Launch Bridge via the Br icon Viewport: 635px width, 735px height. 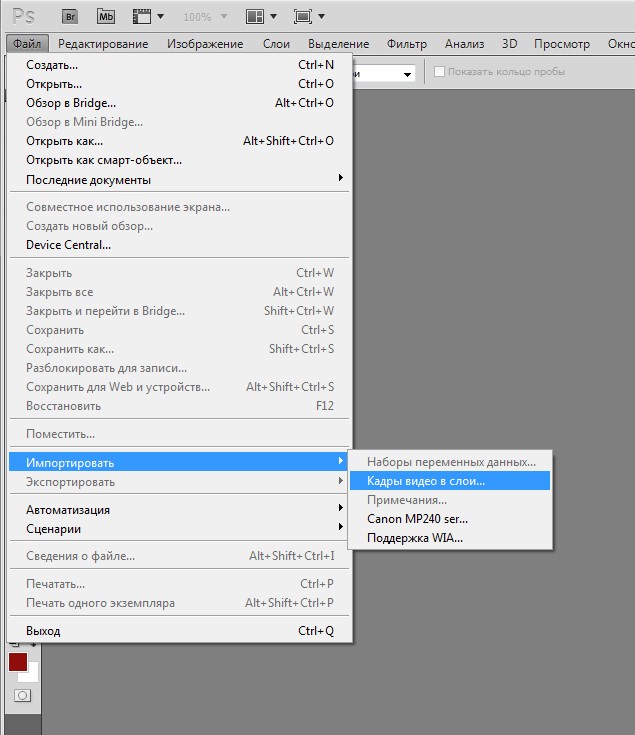[x=70, y=17]
